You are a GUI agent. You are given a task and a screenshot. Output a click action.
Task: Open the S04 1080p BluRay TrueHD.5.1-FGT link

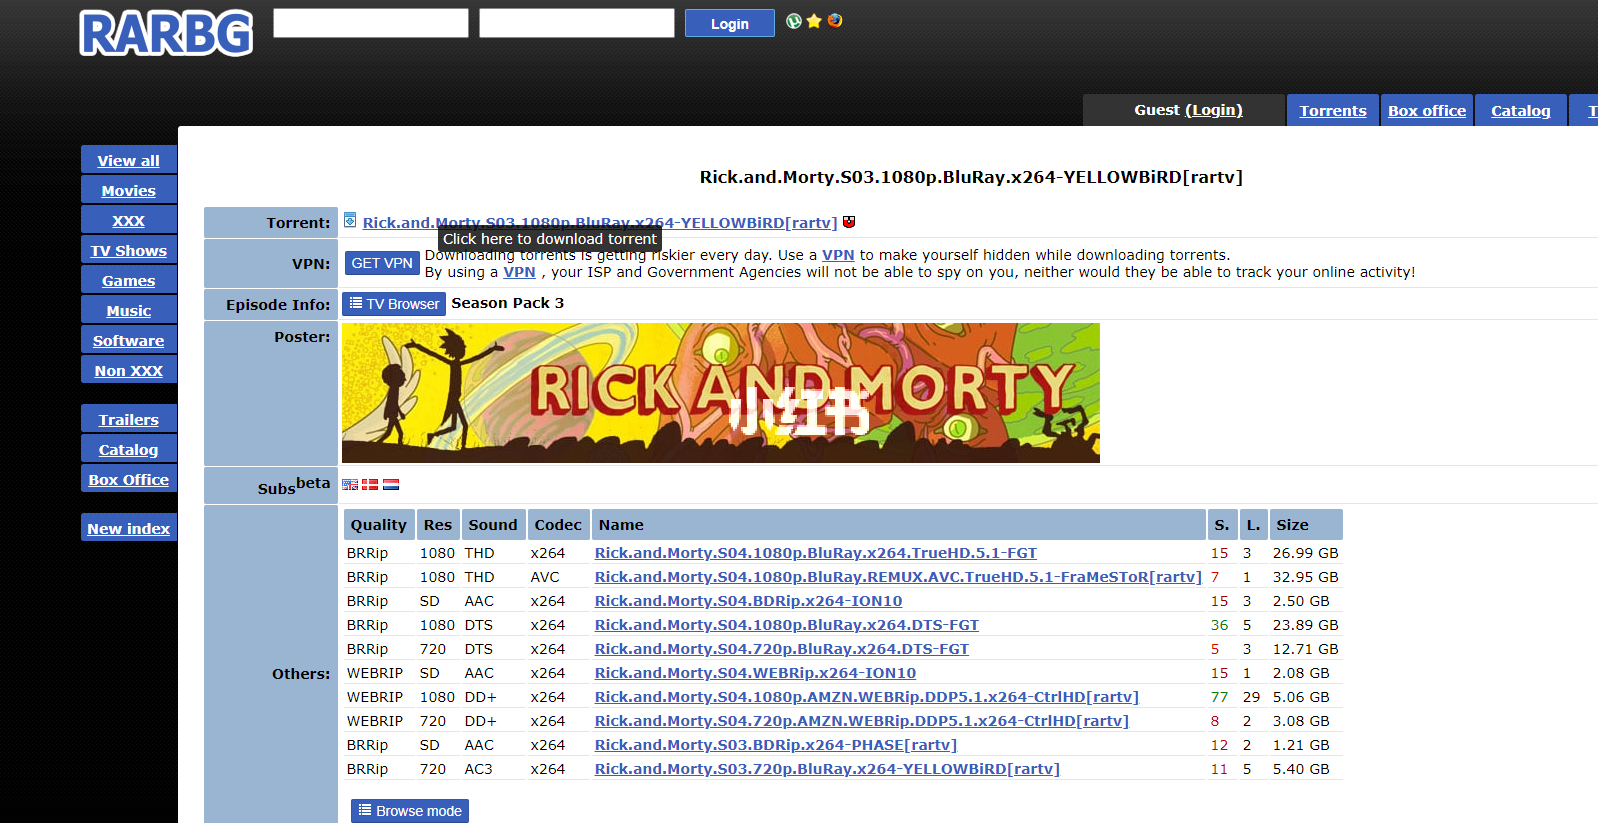(x=816, y=553)
